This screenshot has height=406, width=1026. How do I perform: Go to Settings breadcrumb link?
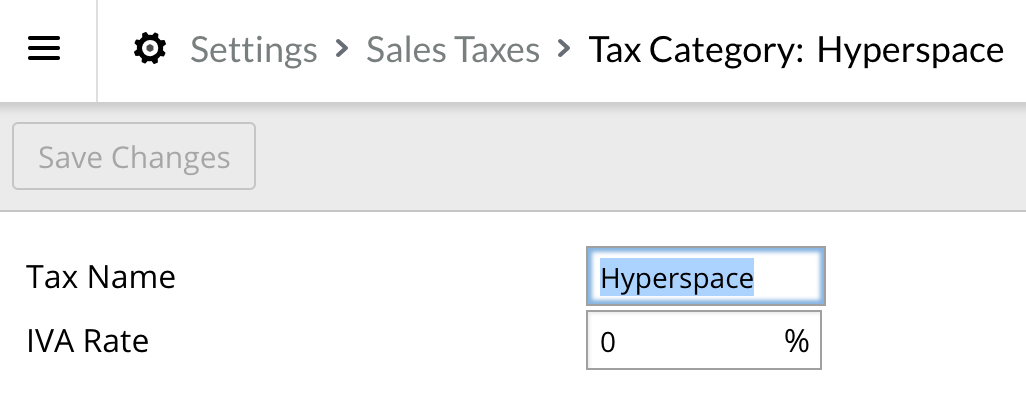[x=253, y=49]
